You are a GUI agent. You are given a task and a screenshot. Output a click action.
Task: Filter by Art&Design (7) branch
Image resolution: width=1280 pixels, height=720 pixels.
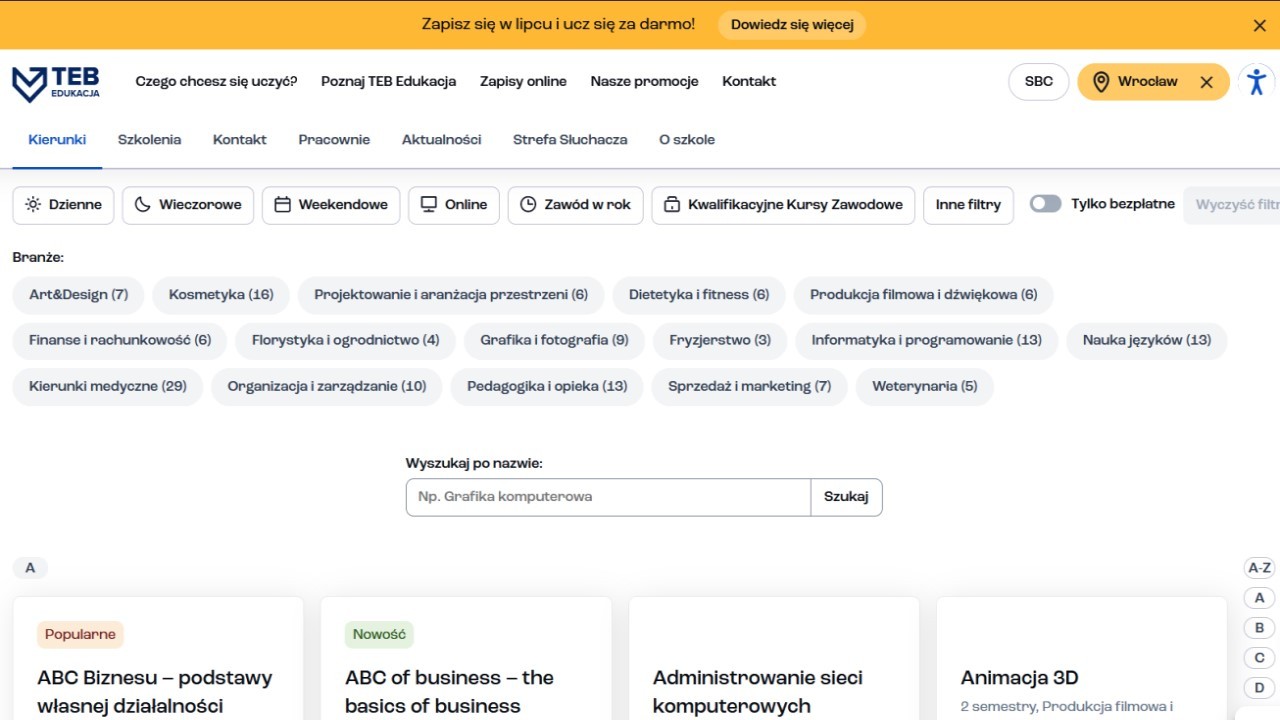click(x=78, y=295)
